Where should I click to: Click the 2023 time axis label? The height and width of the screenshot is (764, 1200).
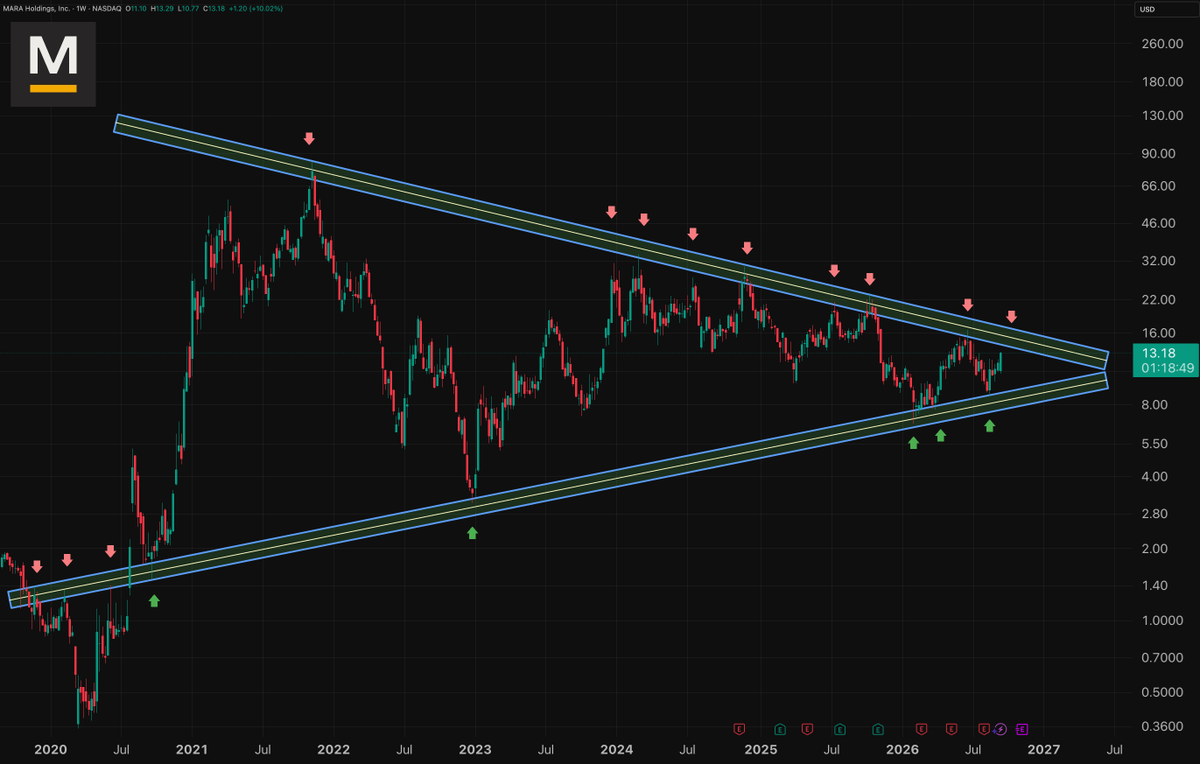475,749
